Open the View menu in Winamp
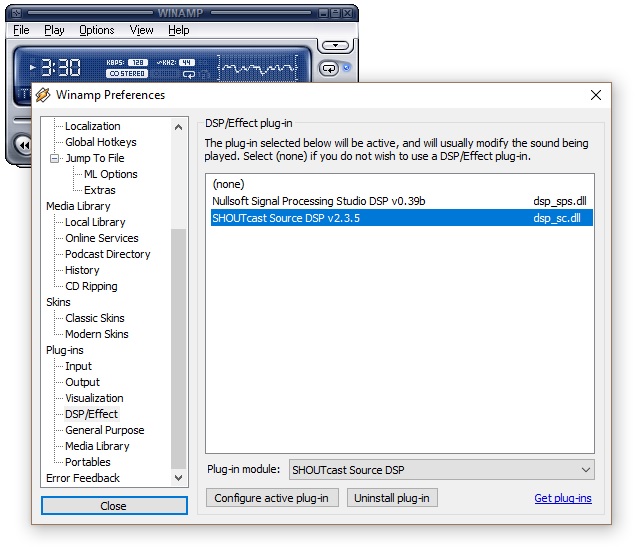This screenshot has width=635, height=547. point(141,30)
